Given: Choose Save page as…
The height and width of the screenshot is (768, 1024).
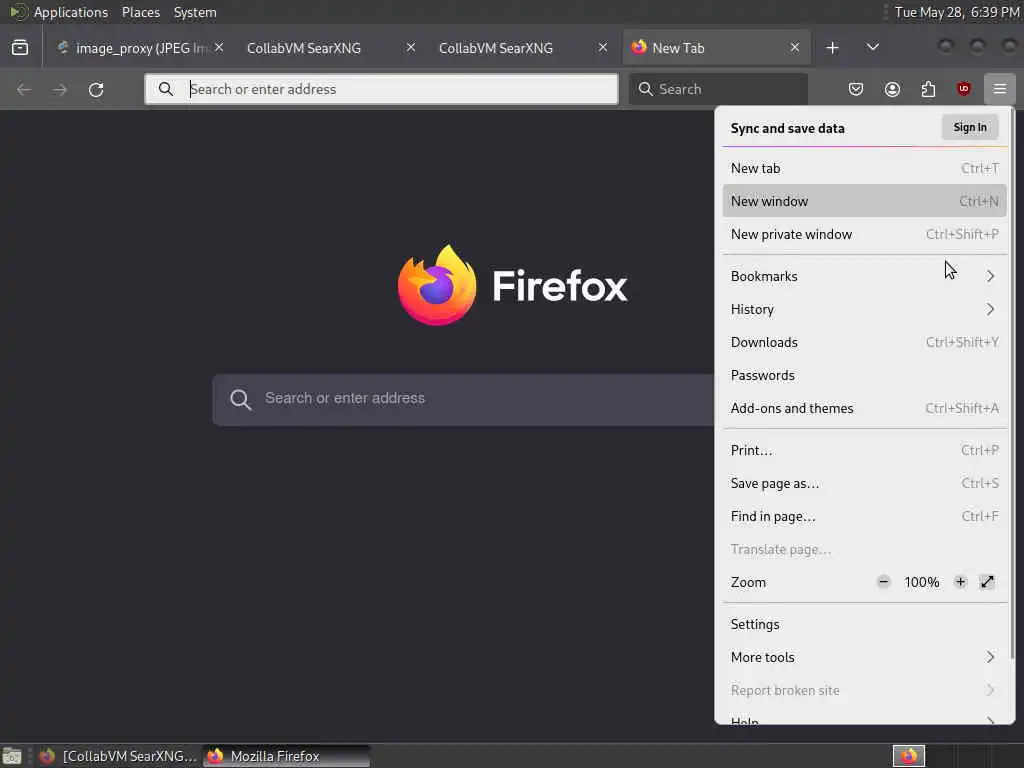Looking at the screenshot, I should point(865,483).
